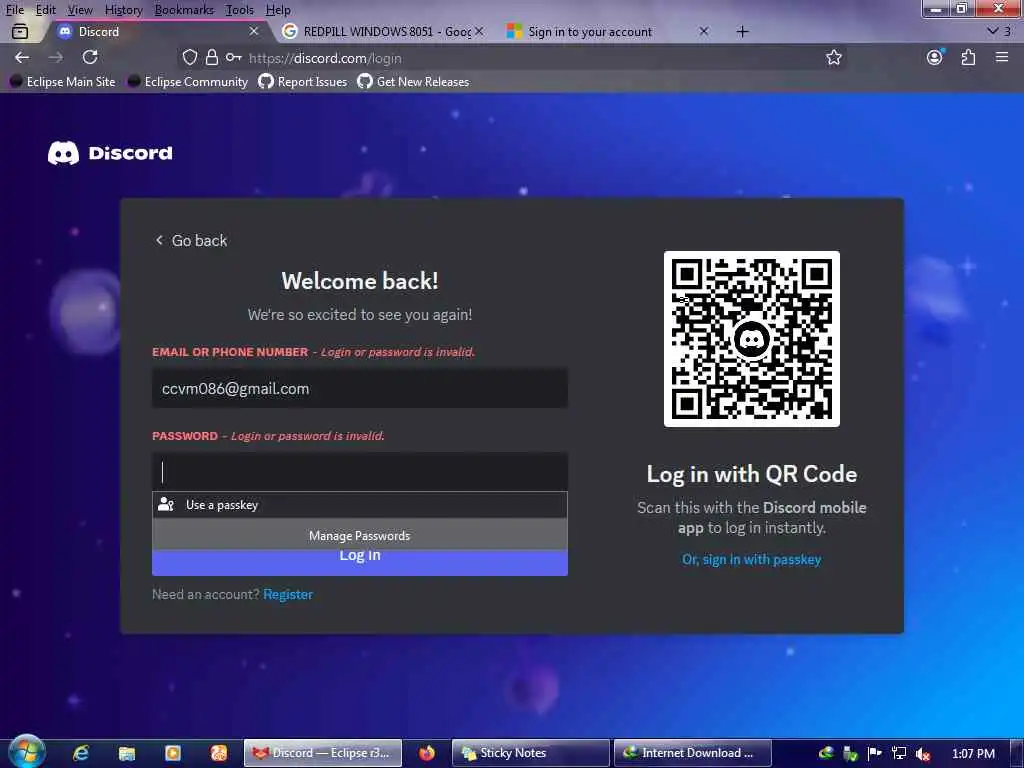Open a new browser tab

pyautogui.click(x=743, y=31)
